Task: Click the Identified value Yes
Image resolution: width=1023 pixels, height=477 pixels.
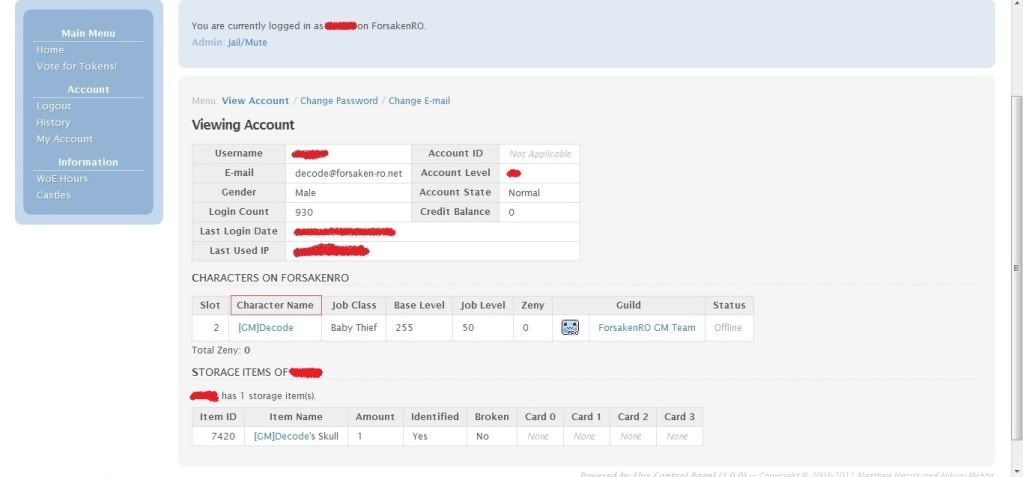Action: point(420,436)
